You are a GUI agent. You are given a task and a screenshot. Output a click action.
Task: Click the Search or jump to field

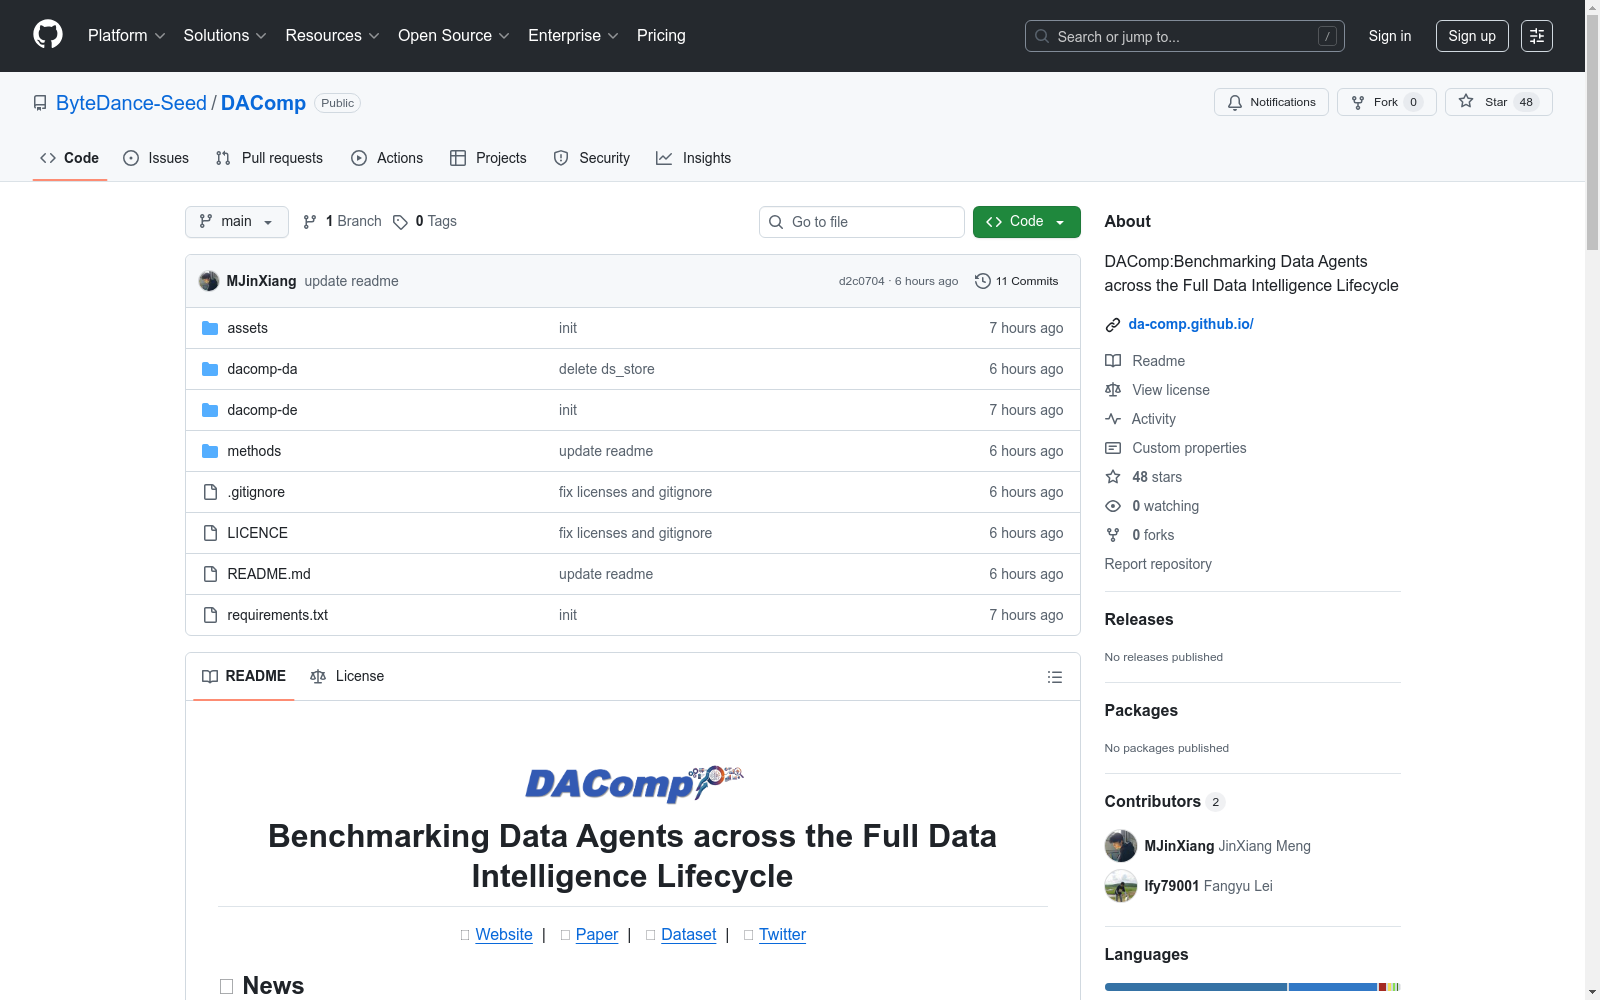click(x=1185, y=36)
